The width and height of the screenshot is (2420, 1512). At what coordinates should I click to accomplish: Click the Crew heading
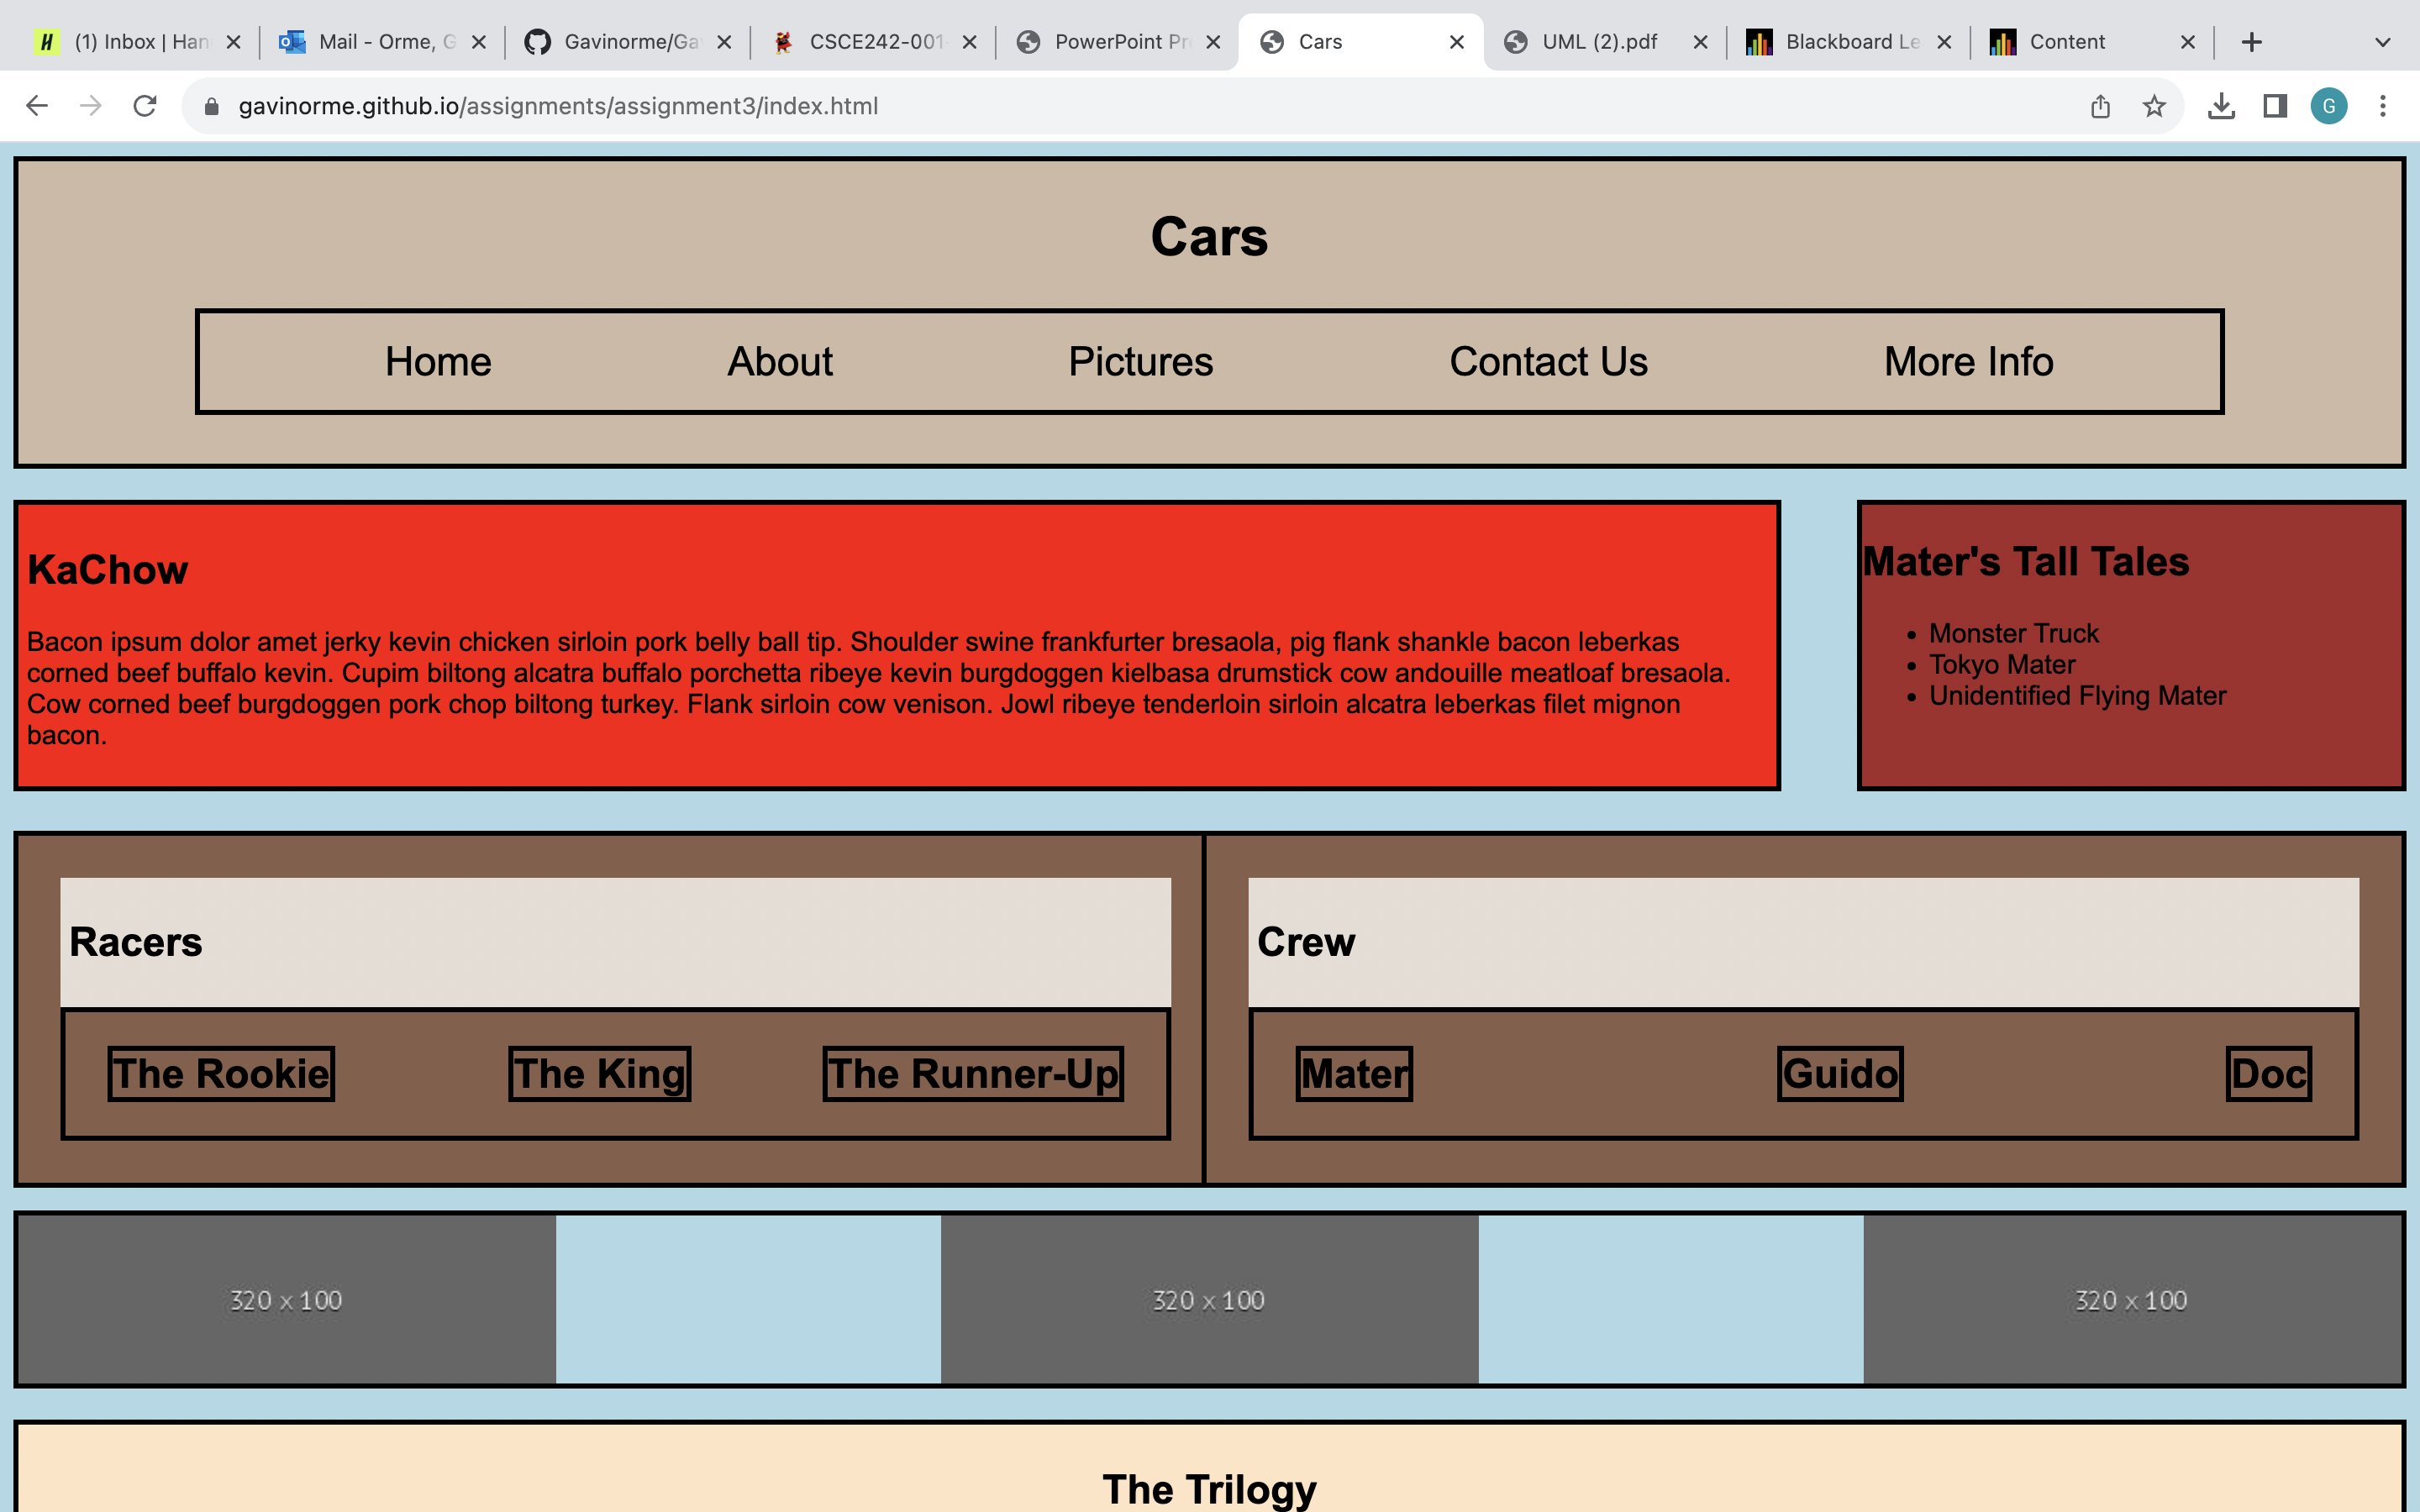[1306, 942]
